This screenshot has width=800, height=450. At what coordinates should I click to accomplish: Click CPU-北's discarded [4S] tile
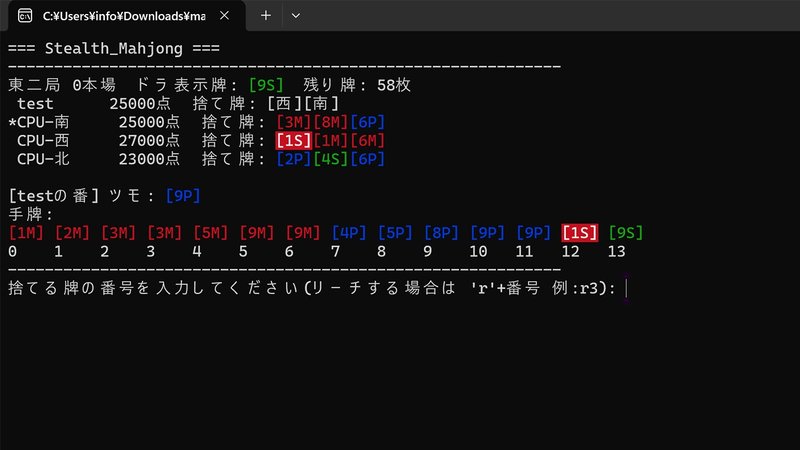pyautogui.click(x=331, y=159)
